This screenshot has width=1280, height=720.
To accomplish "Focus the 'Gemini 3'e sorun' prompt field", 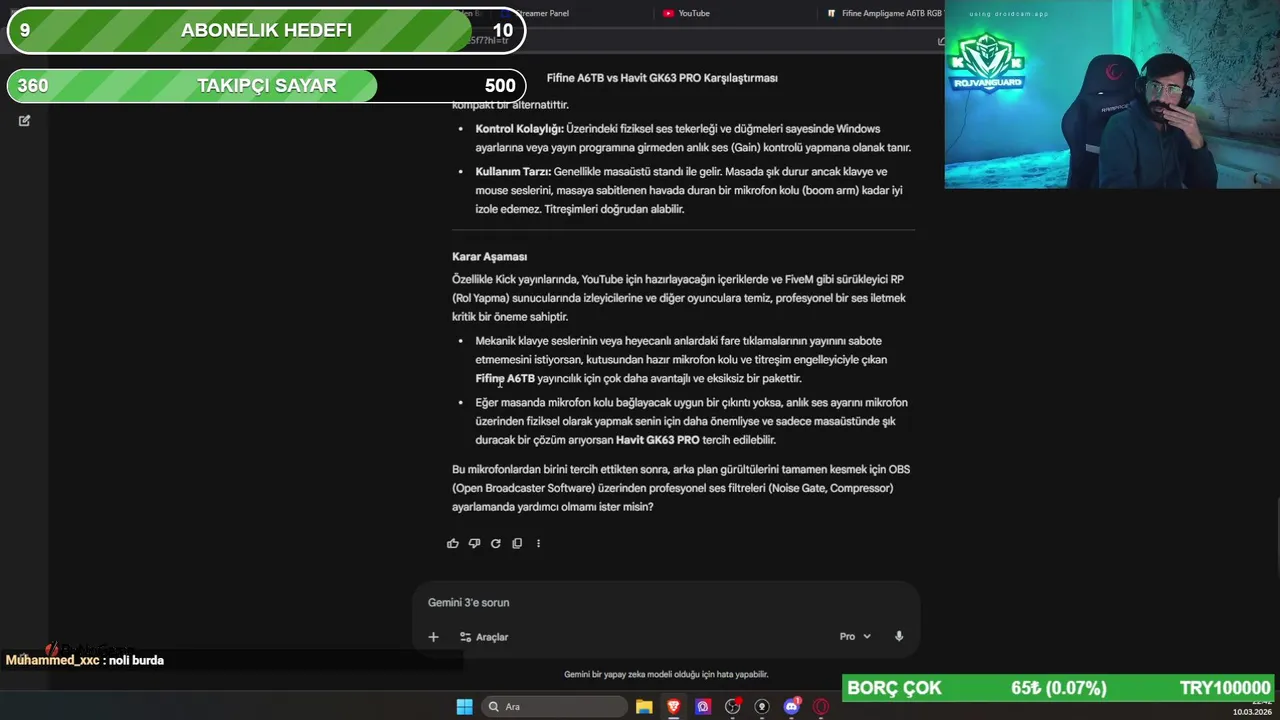I will 665,603.
